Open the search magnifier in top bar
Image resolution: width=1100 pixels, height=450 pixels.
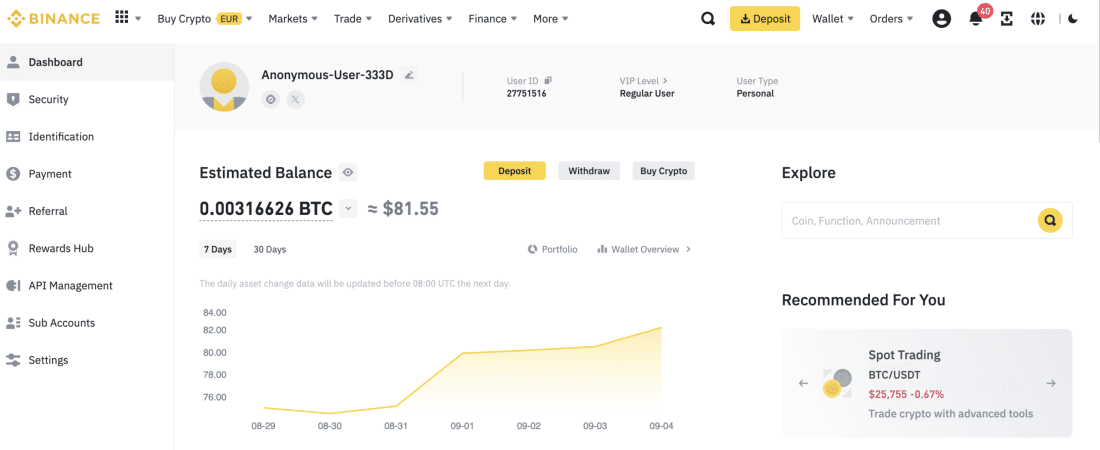[708, 19]
